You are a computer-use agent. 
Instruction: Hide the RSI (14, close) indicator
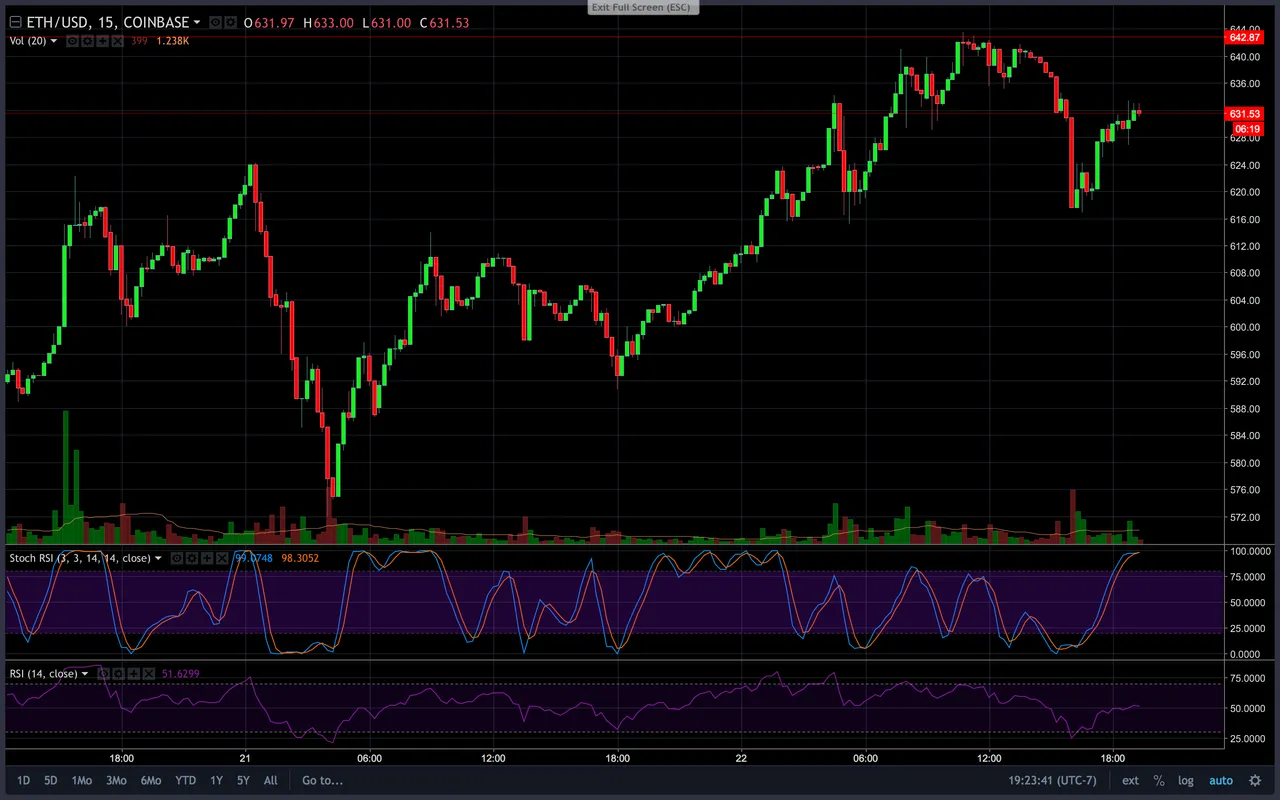coord(104,674)
